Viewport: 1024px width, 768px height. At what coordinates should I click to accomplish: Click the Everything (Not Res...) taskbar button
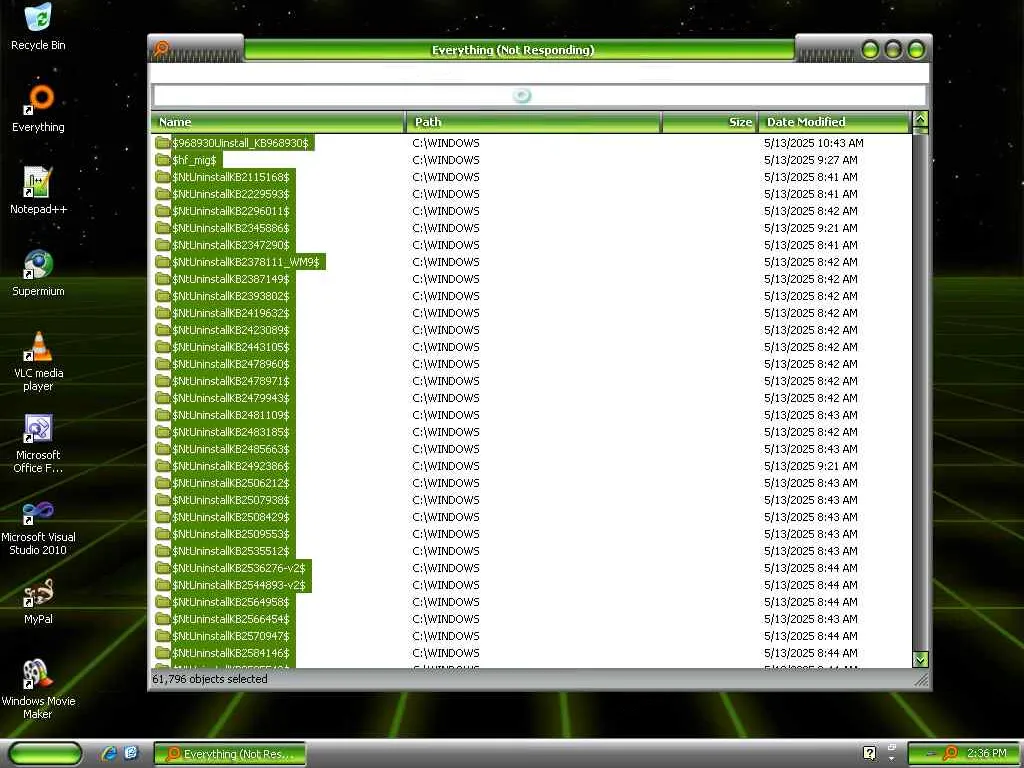point(230,754)
